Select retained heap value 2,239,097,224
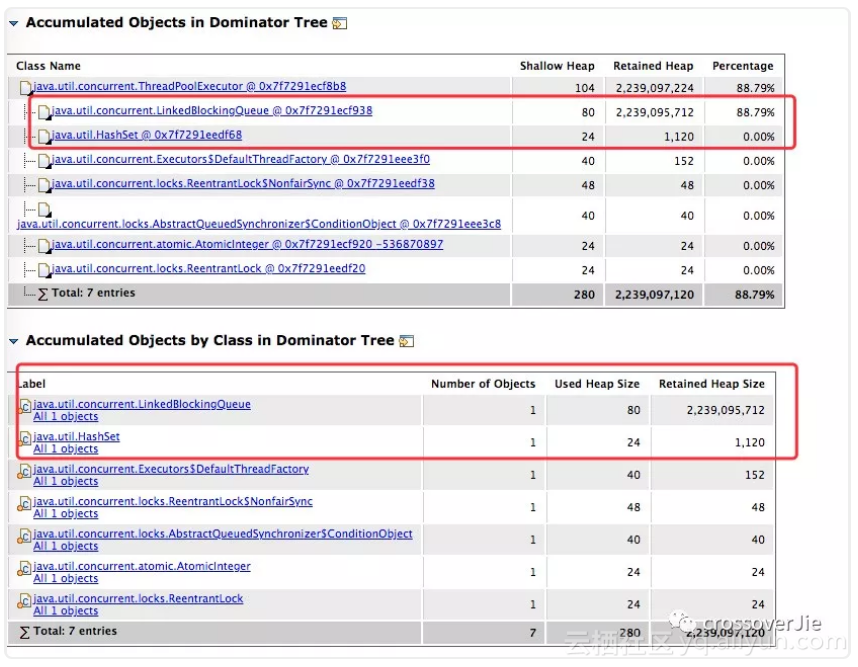 [x=654, y=88]
